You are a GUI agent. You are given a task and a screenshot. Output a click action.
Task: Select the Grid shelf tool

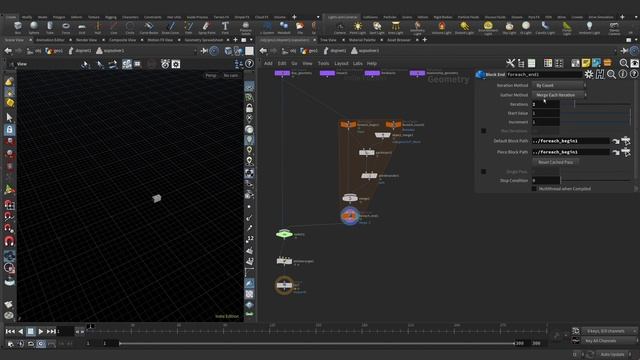82,27
